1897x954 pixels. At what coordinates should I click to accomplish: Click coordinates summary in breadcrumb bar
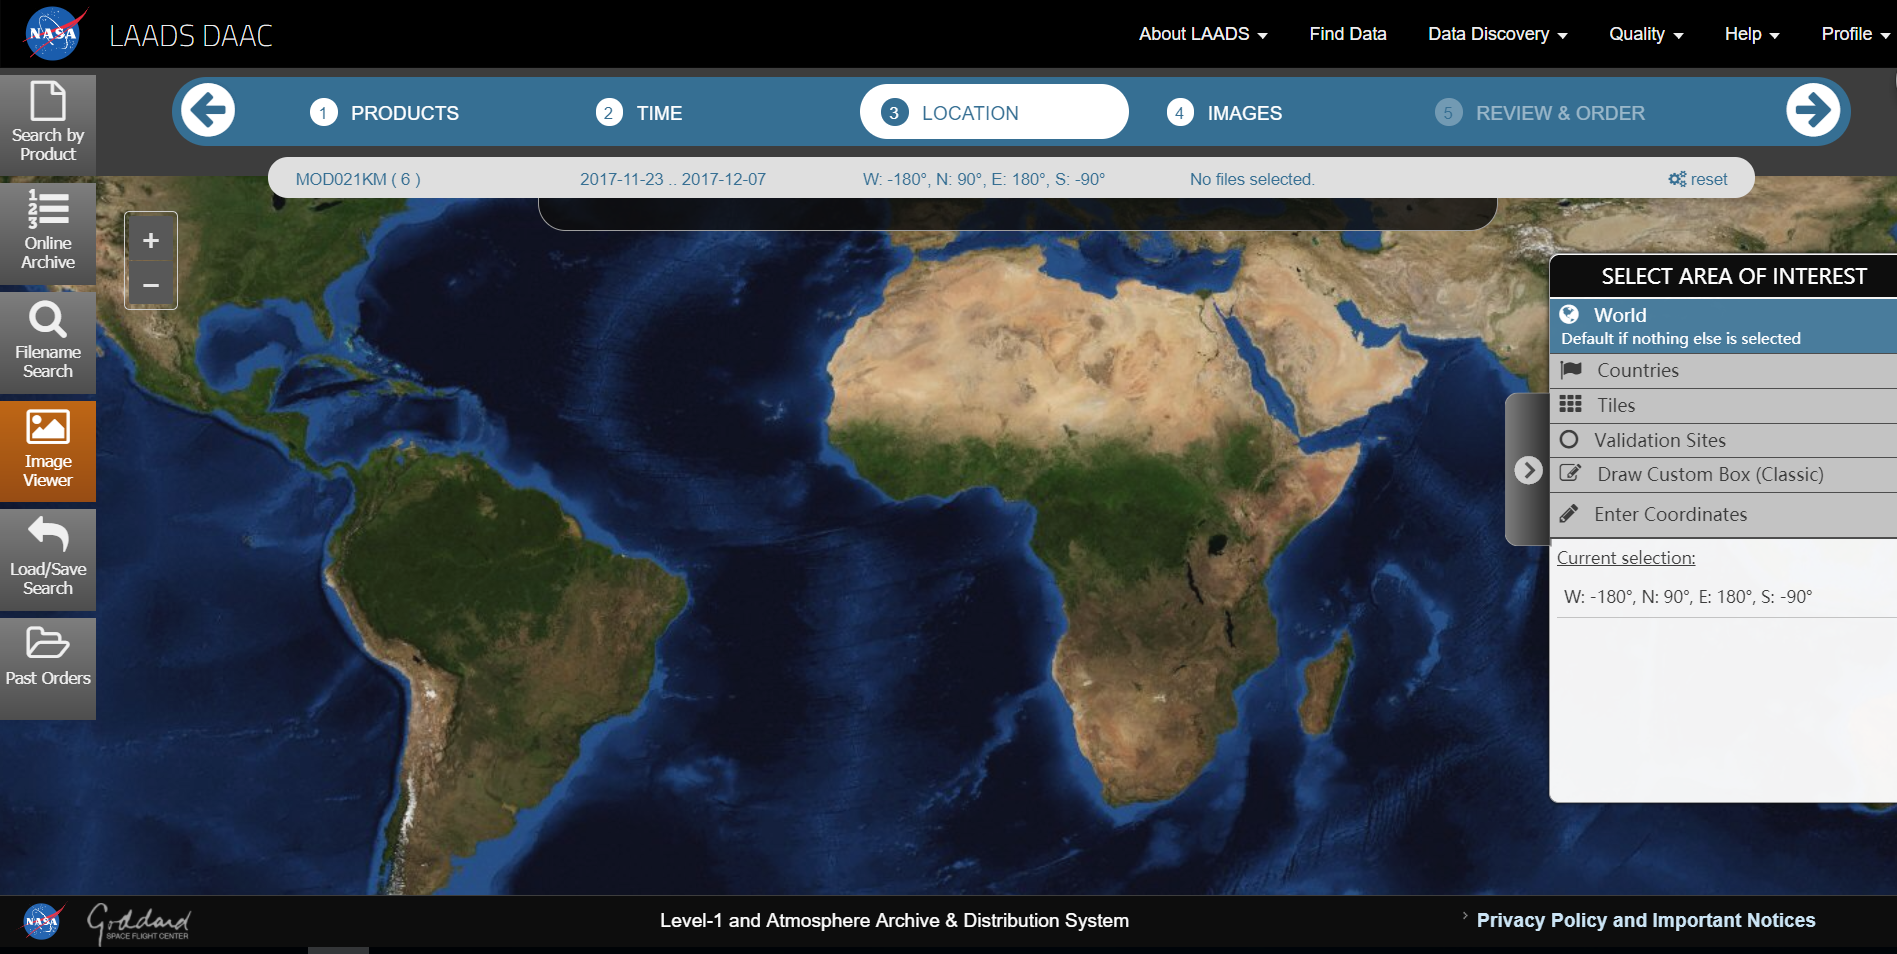(x=984, y=179)
